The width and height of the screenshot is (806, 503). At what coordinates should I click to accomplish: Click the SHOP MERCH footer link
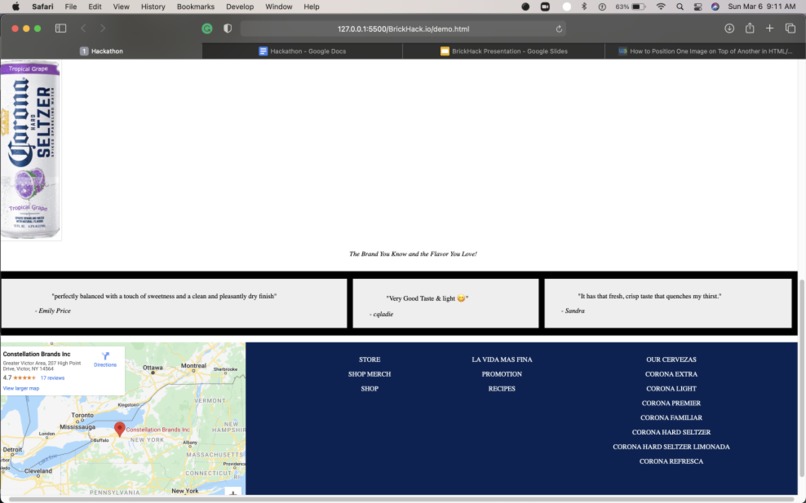point(370,374)
